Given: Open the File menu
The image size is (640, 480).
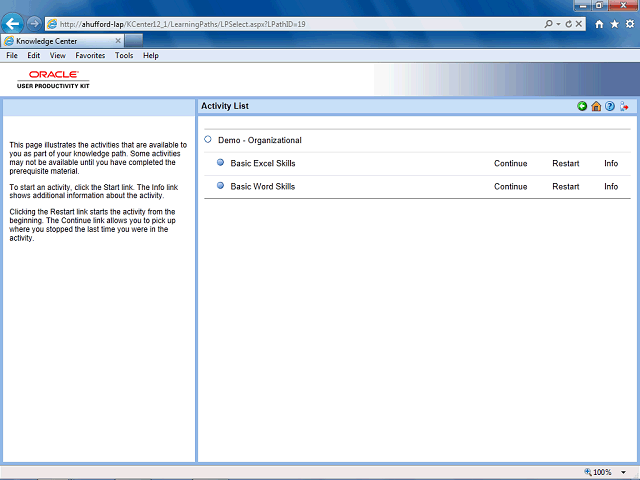Looking at the screenshot, I should (12, 56).
